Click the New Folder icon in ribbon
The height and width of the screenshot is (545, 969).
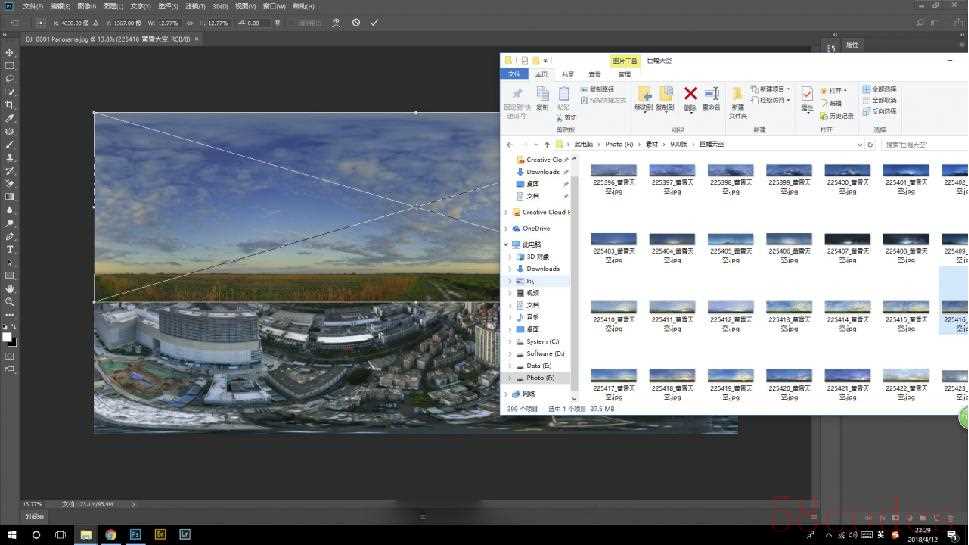(737, 94)
